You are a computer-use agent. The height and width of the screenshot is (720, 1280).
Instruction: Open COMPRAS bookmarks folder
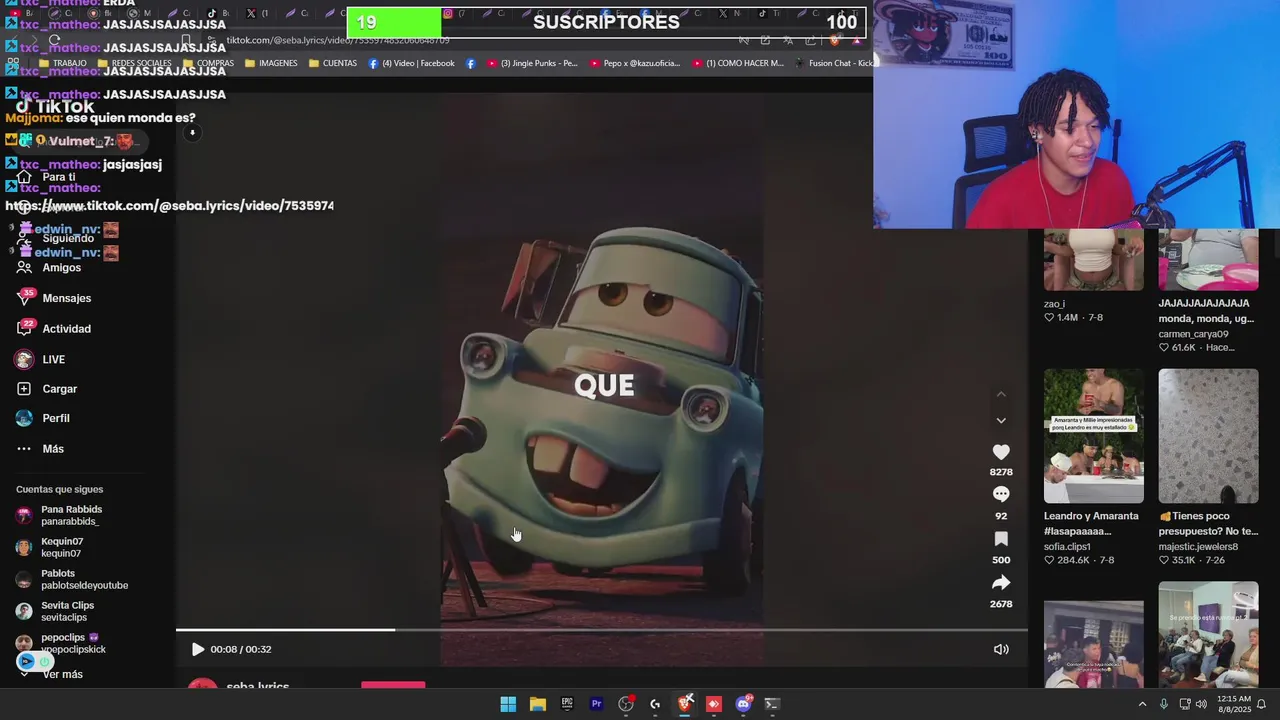[x=208, y=63]
